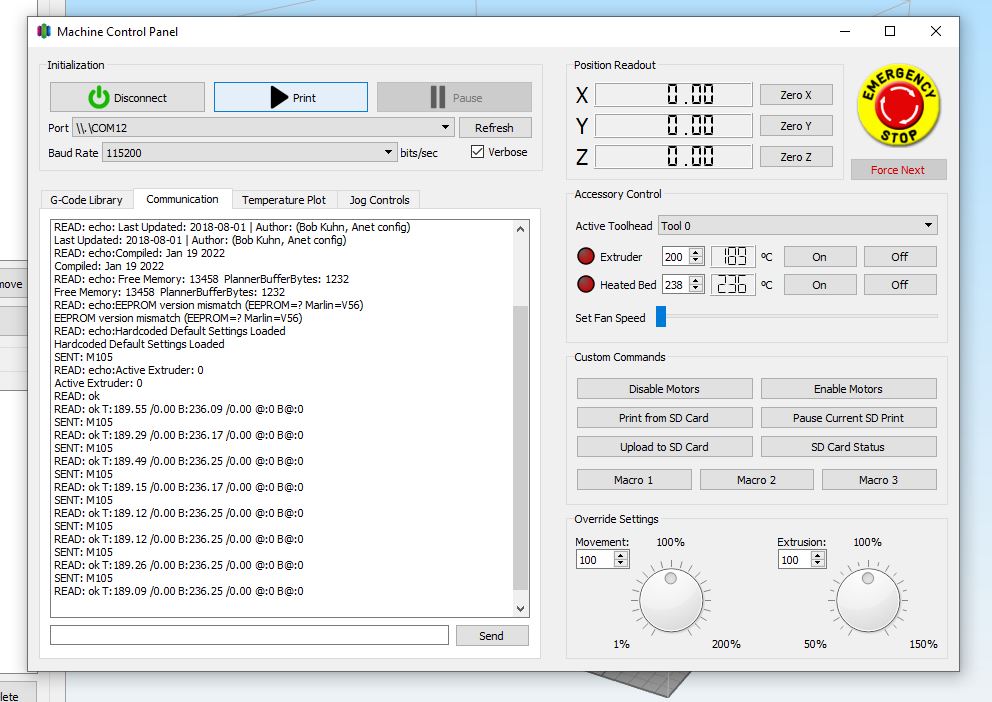Click the Emergency Stop icon

(x=898, y=108)
